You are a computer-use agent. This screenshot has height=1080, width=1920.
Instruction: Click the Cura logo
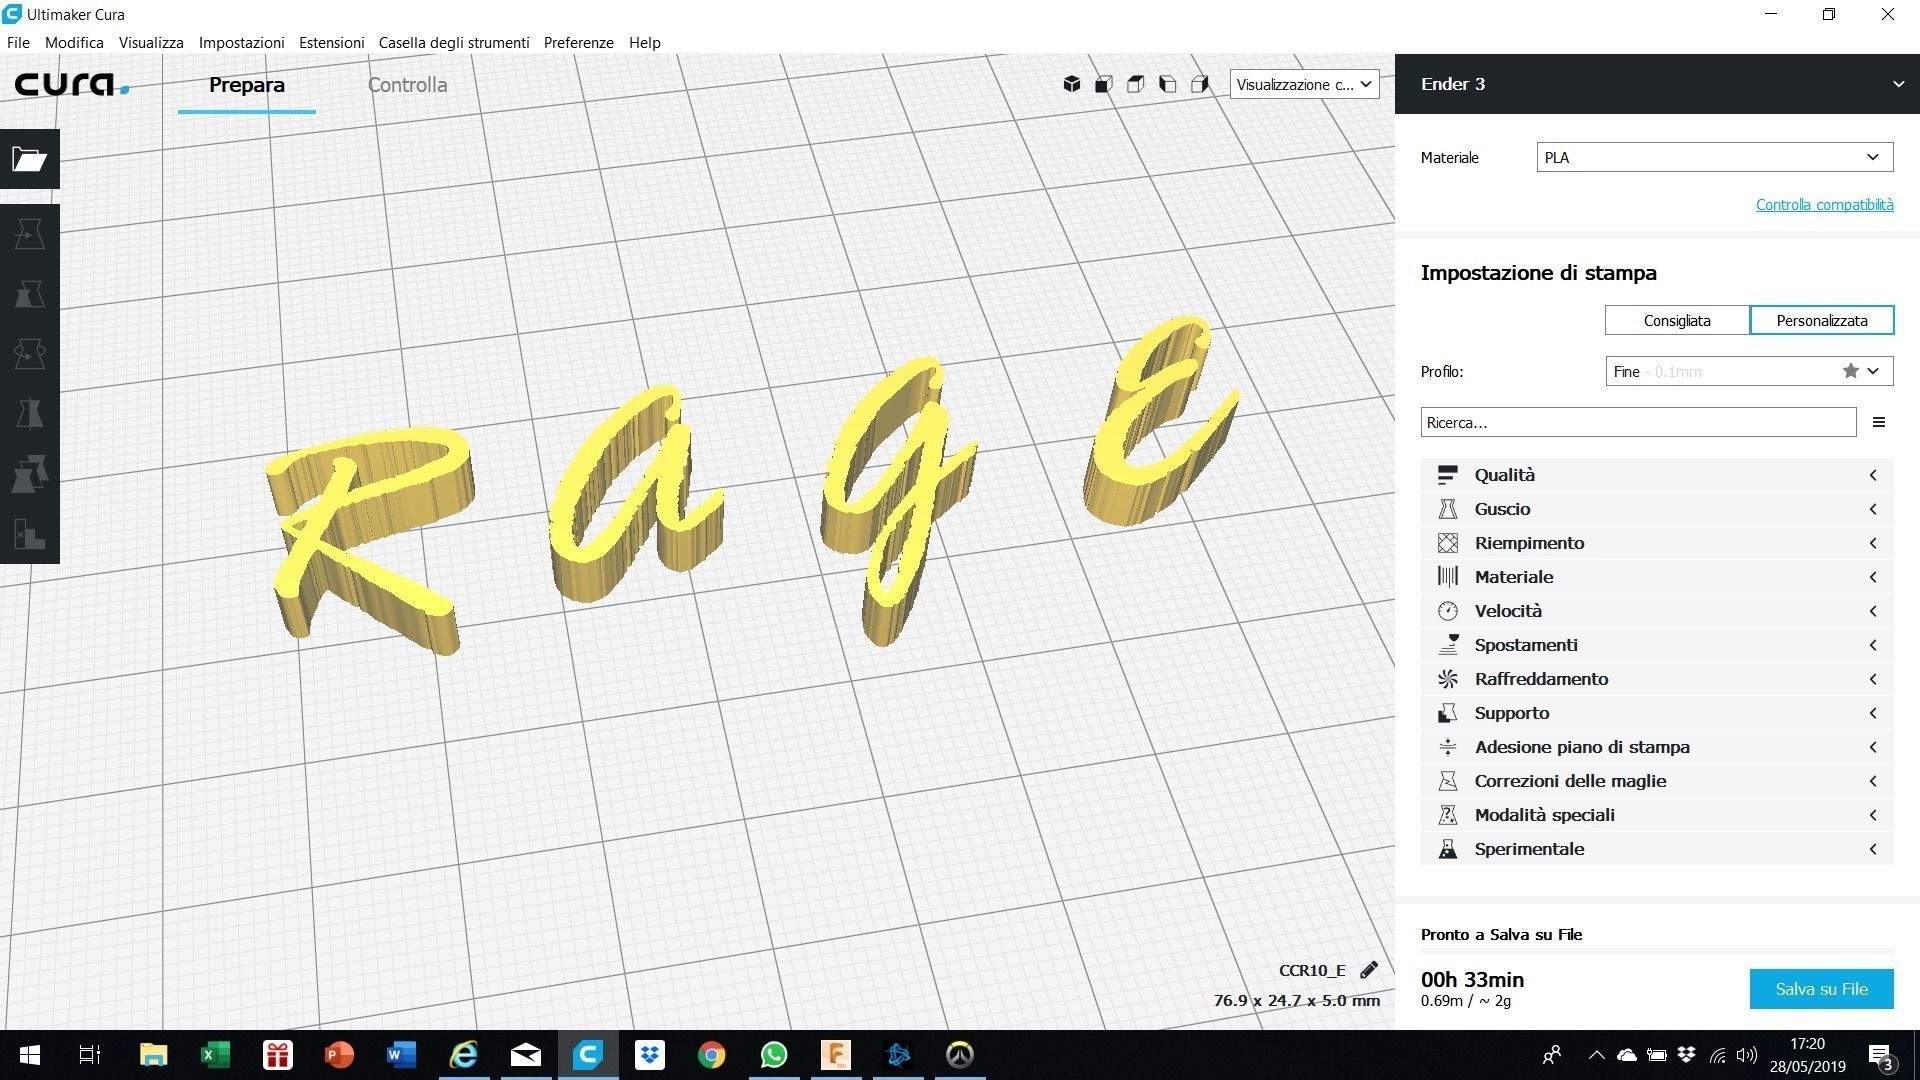[x=72, y=84]
